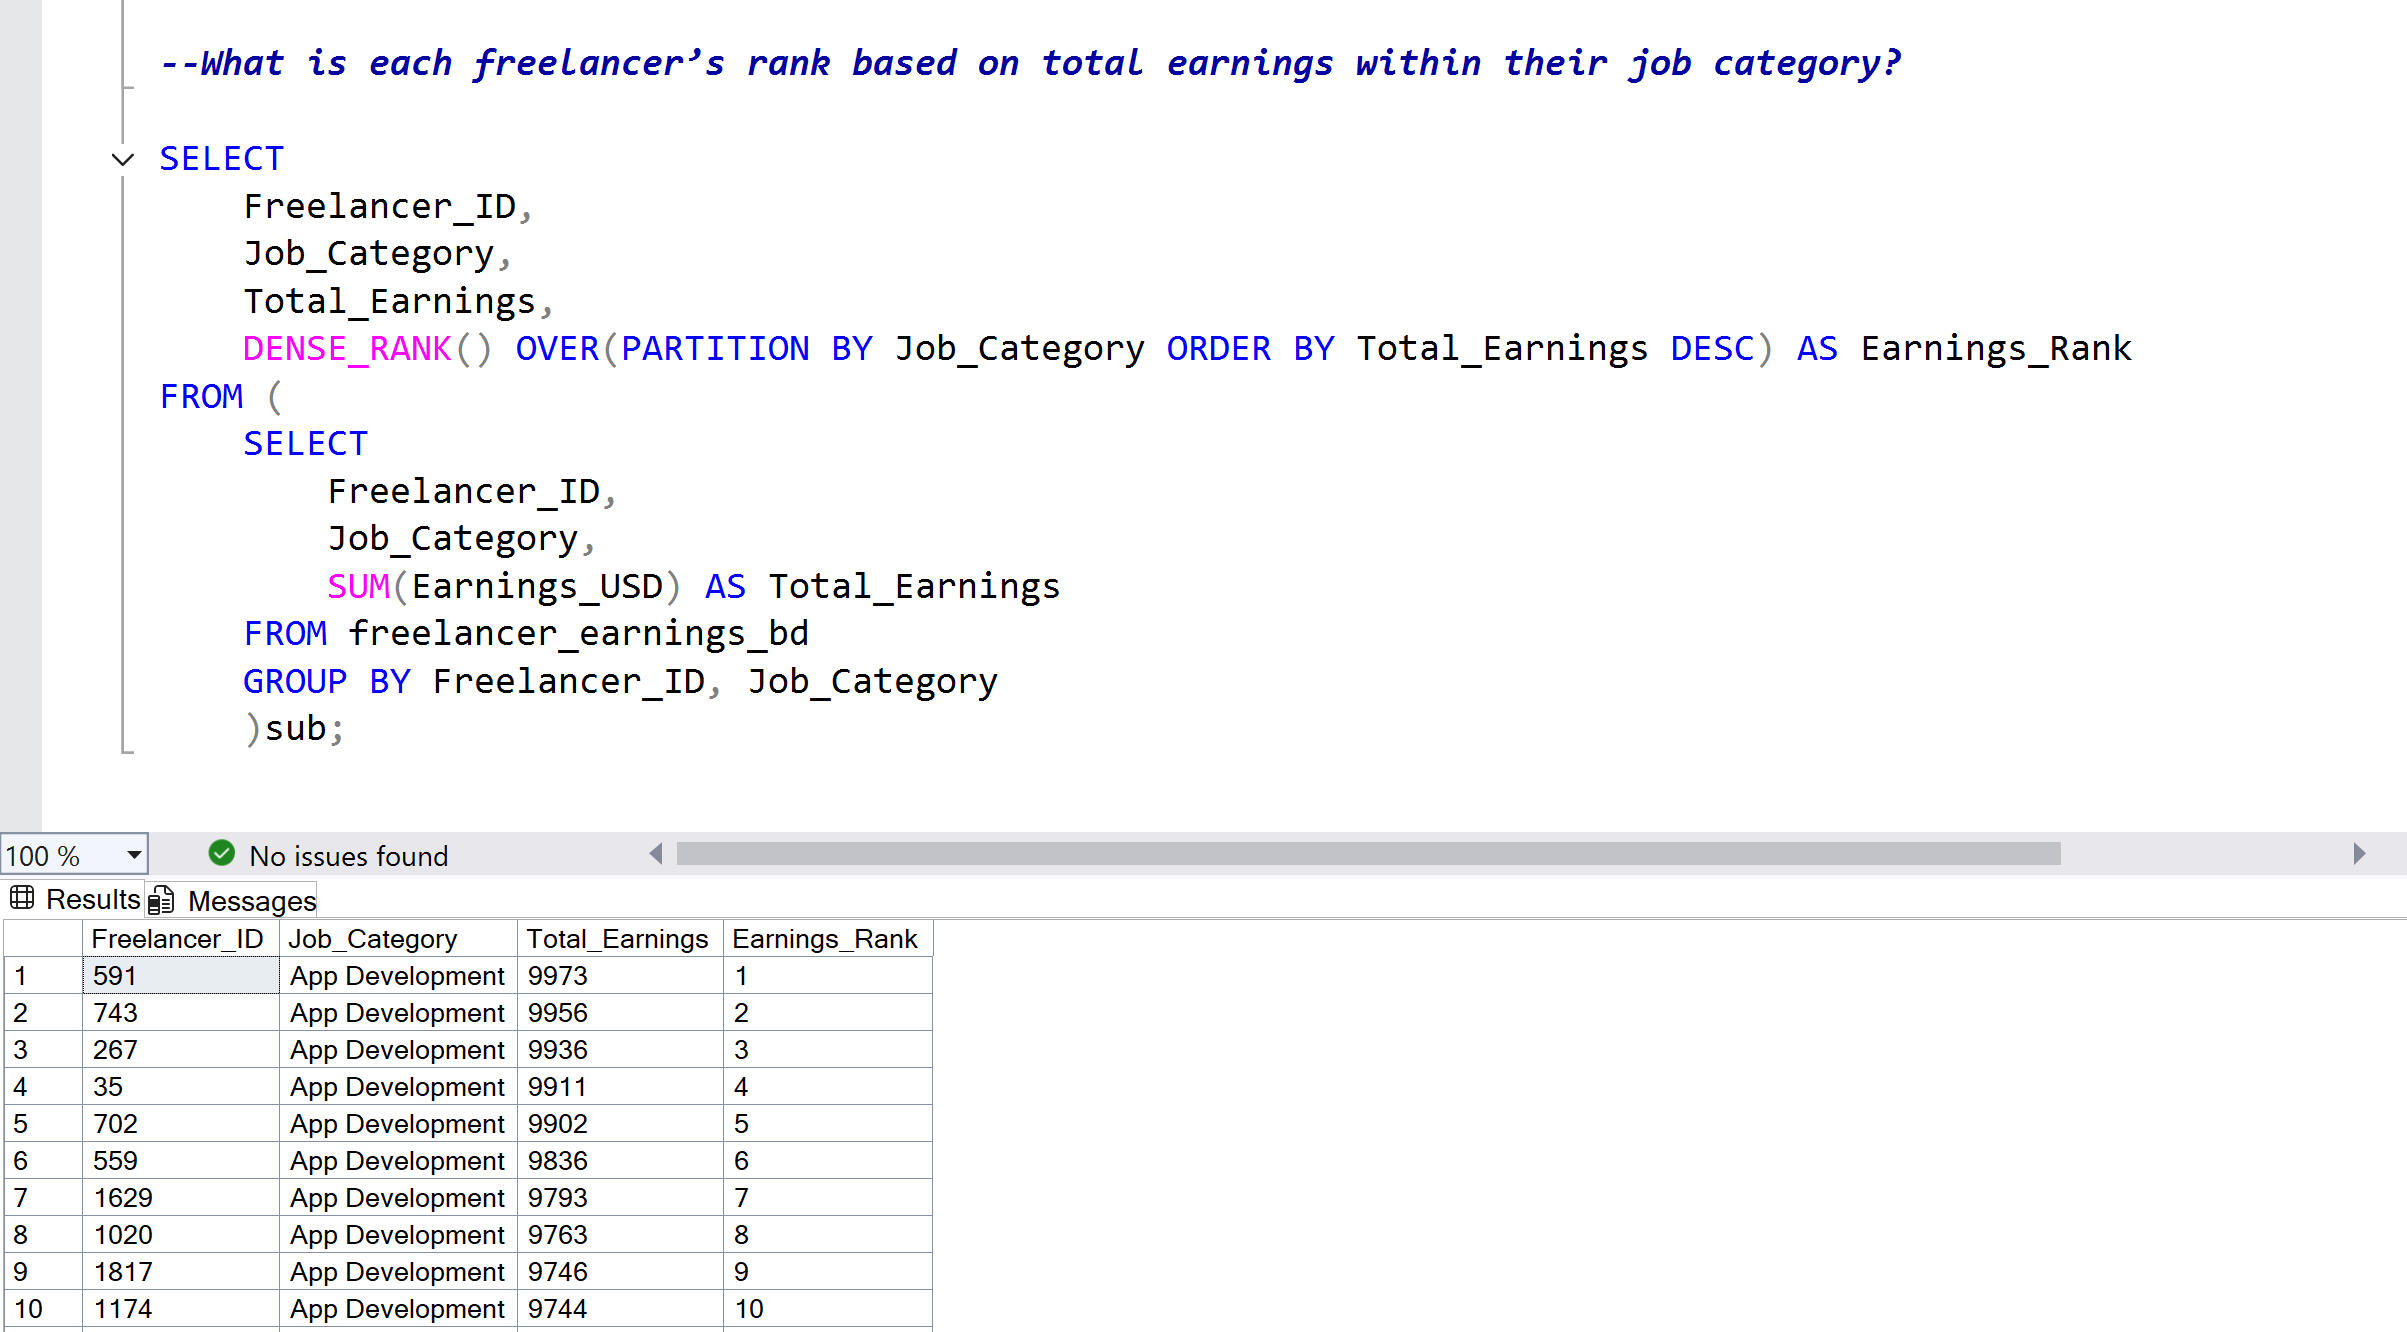Click the green No issues found checkmark icon
This screenshot has height=1332, width=2407.
point(222,853)
